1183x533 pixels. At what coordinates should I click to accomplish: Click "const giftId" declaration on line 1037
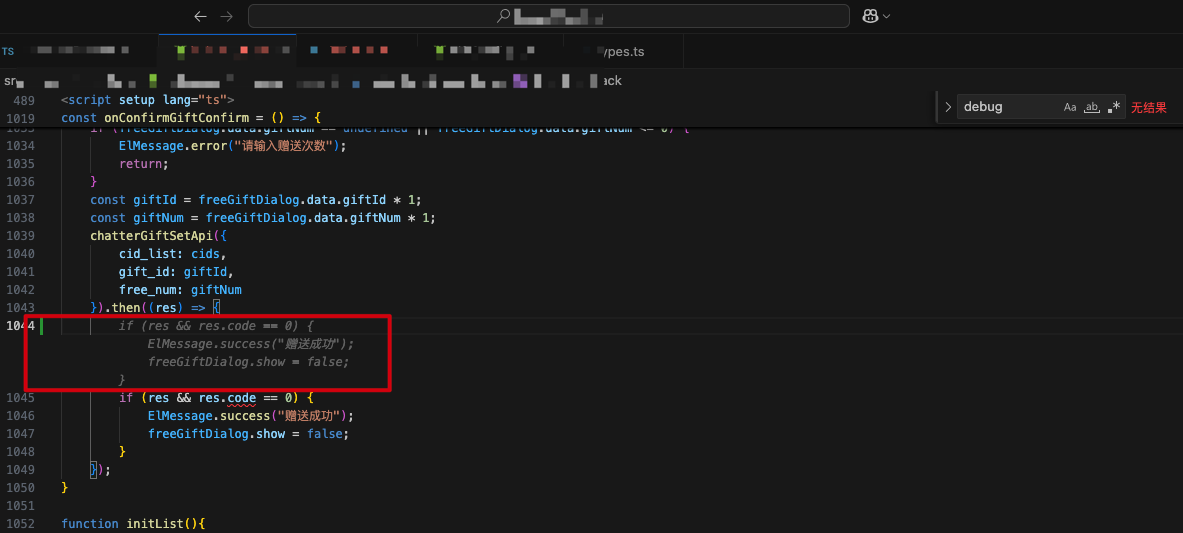134,200
